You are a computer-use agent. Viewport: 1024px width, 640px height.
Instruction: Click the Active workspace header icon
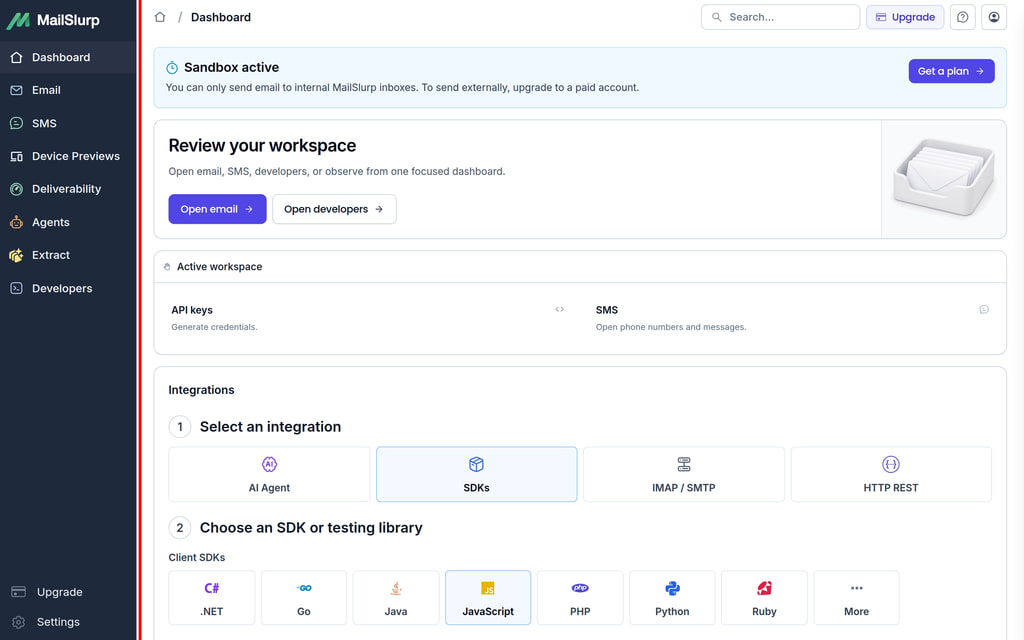167,266
